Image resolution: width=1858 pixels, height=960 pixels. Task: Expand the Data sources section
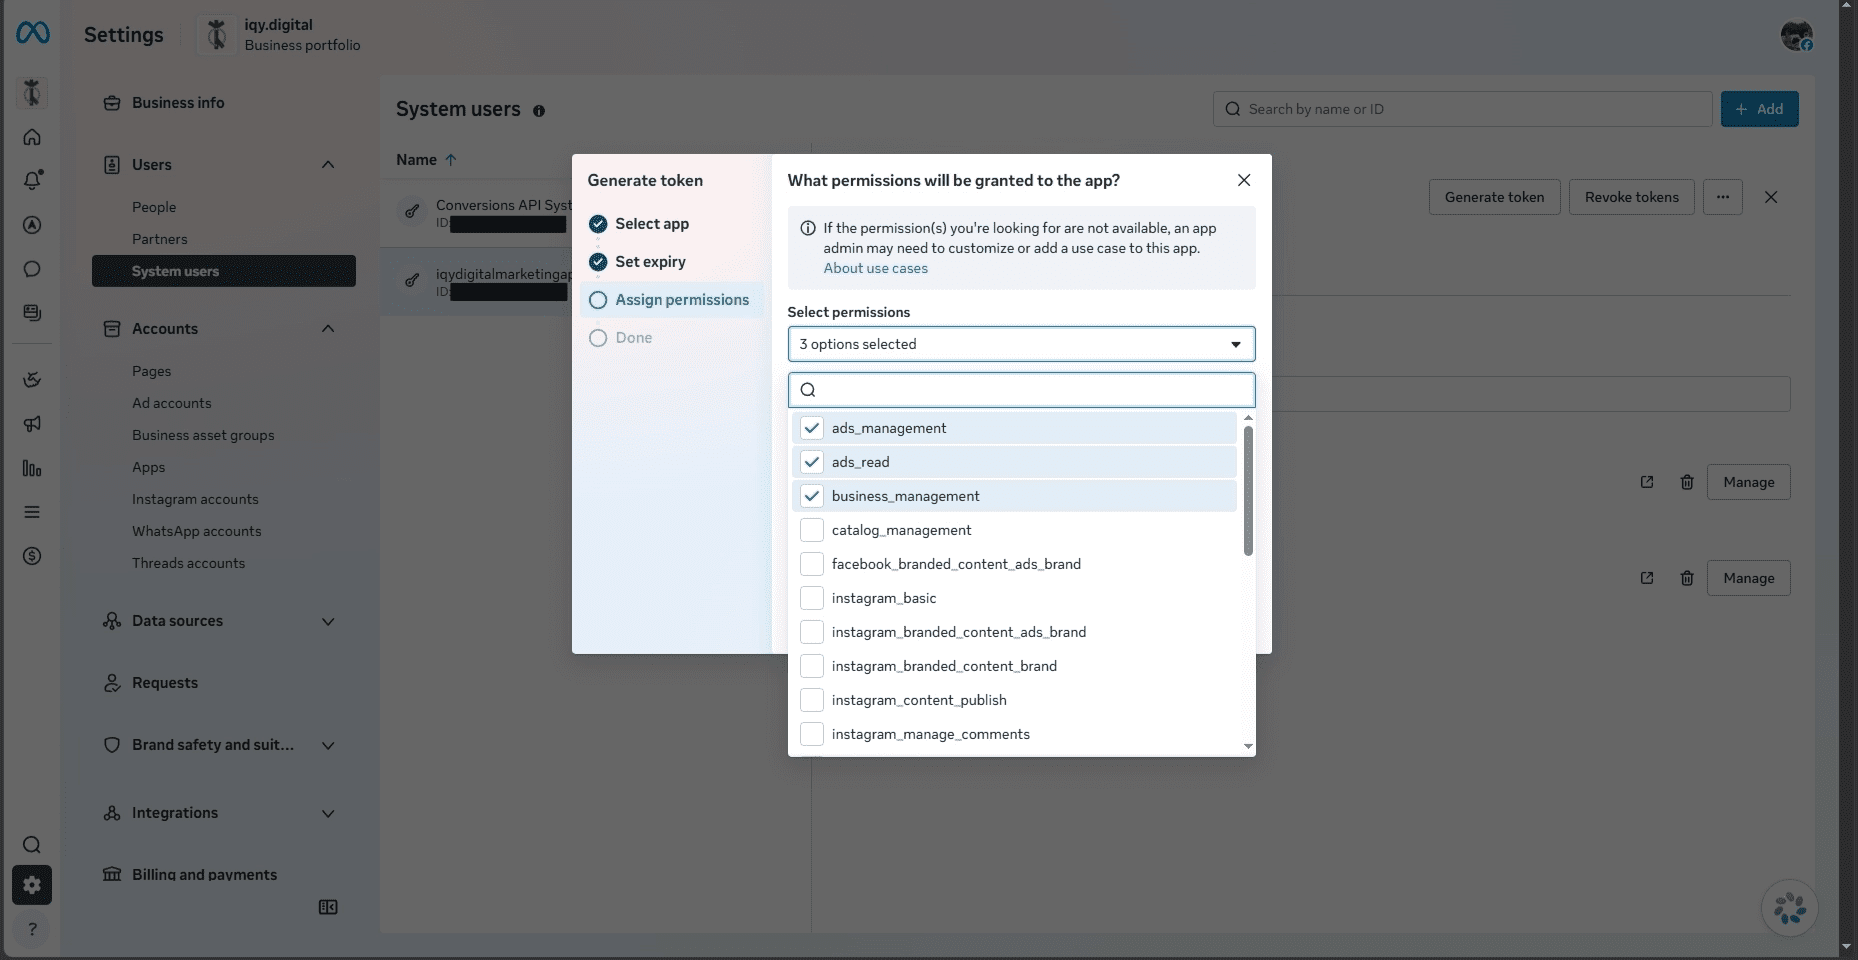click(328, 621)
